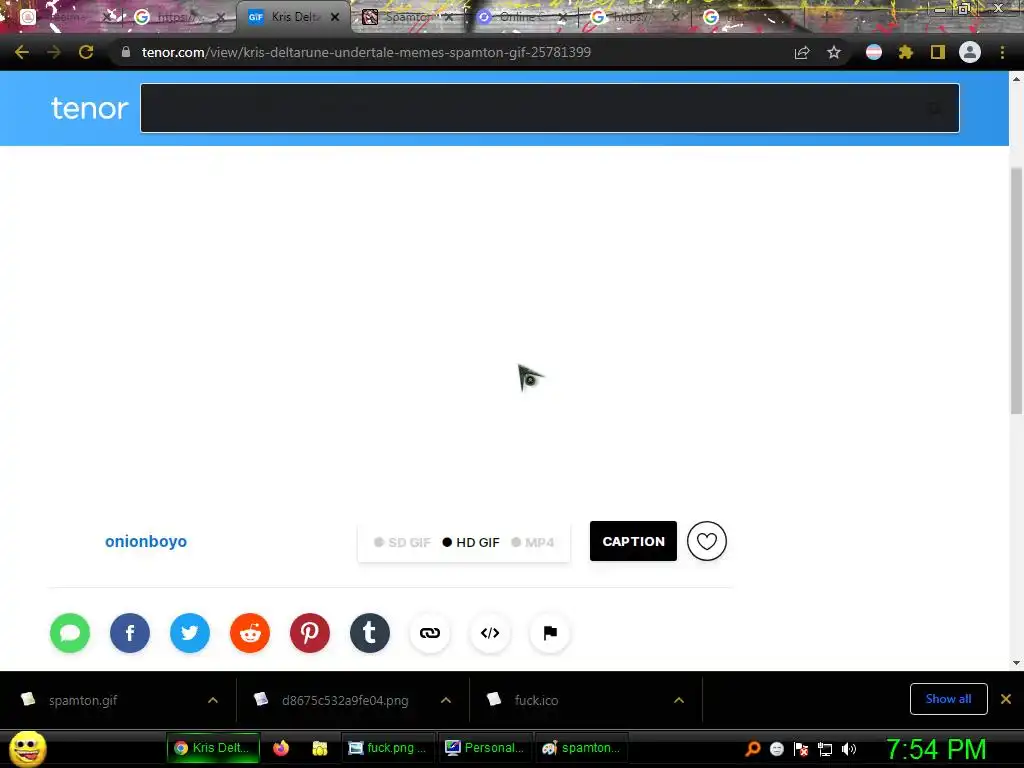The height and width of the screenshot is (768, 1024).
Task: Focus the tenor search box
Action: coord(550,108)
